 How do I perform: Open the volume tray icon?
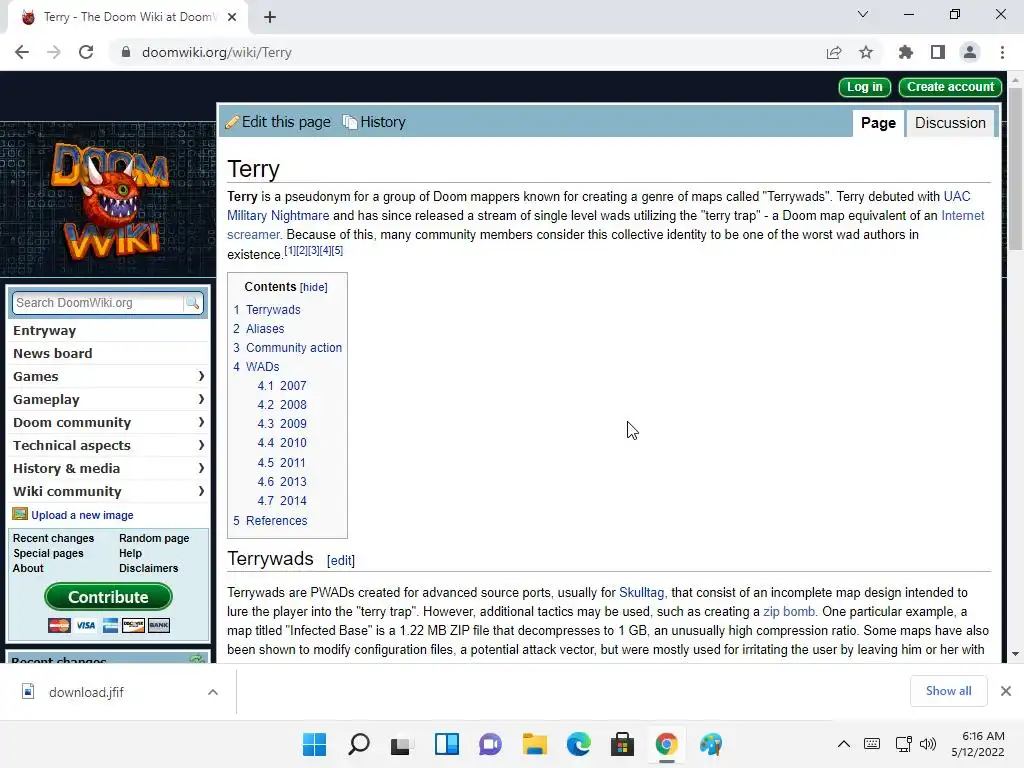coord(927,744)
